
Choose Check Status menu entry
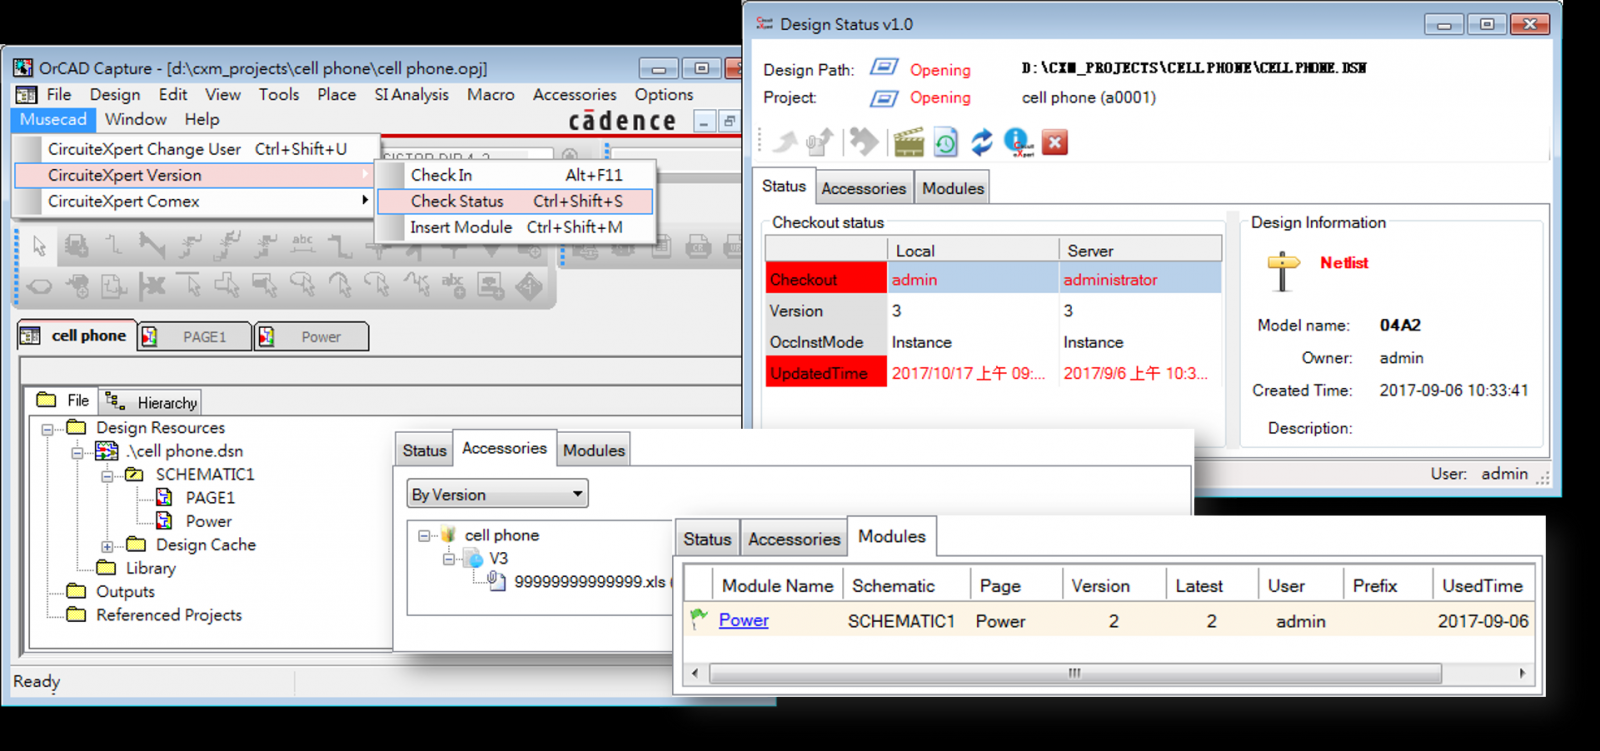pyautogui.click(x=515, y=201)
